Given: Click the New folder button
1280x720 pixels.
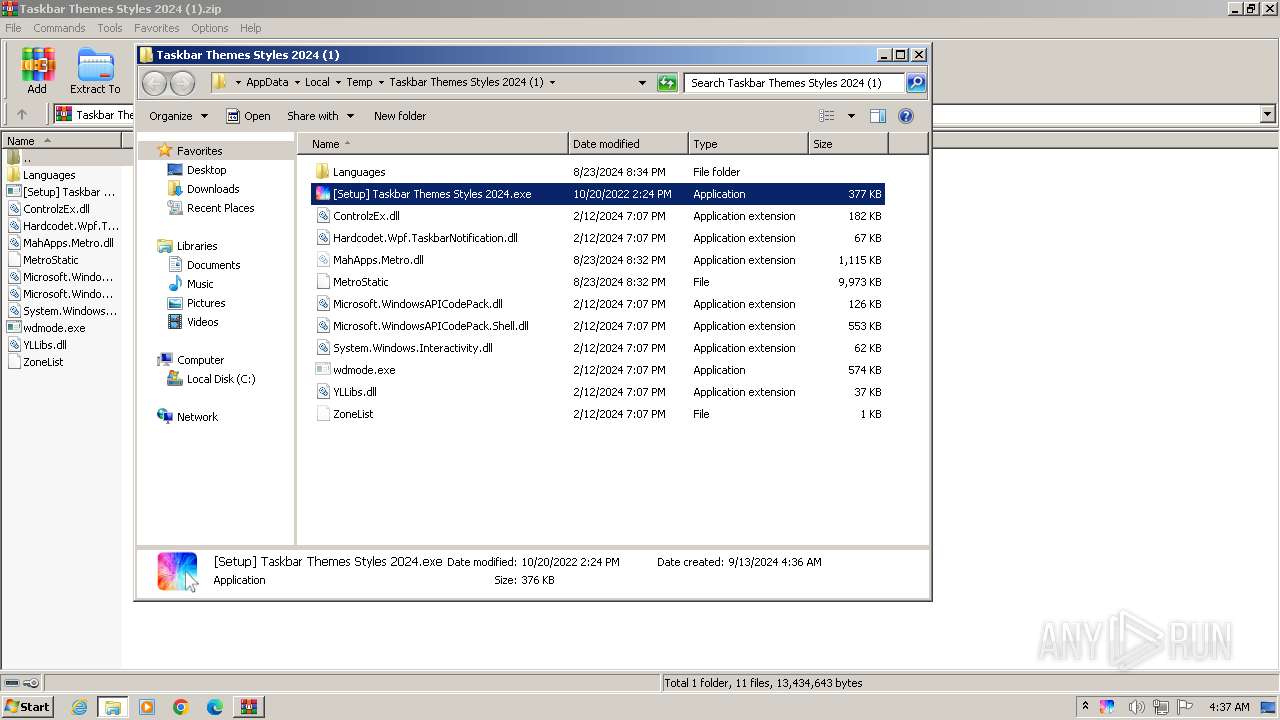Looking at the screenshot, I should tap(400, 116).
